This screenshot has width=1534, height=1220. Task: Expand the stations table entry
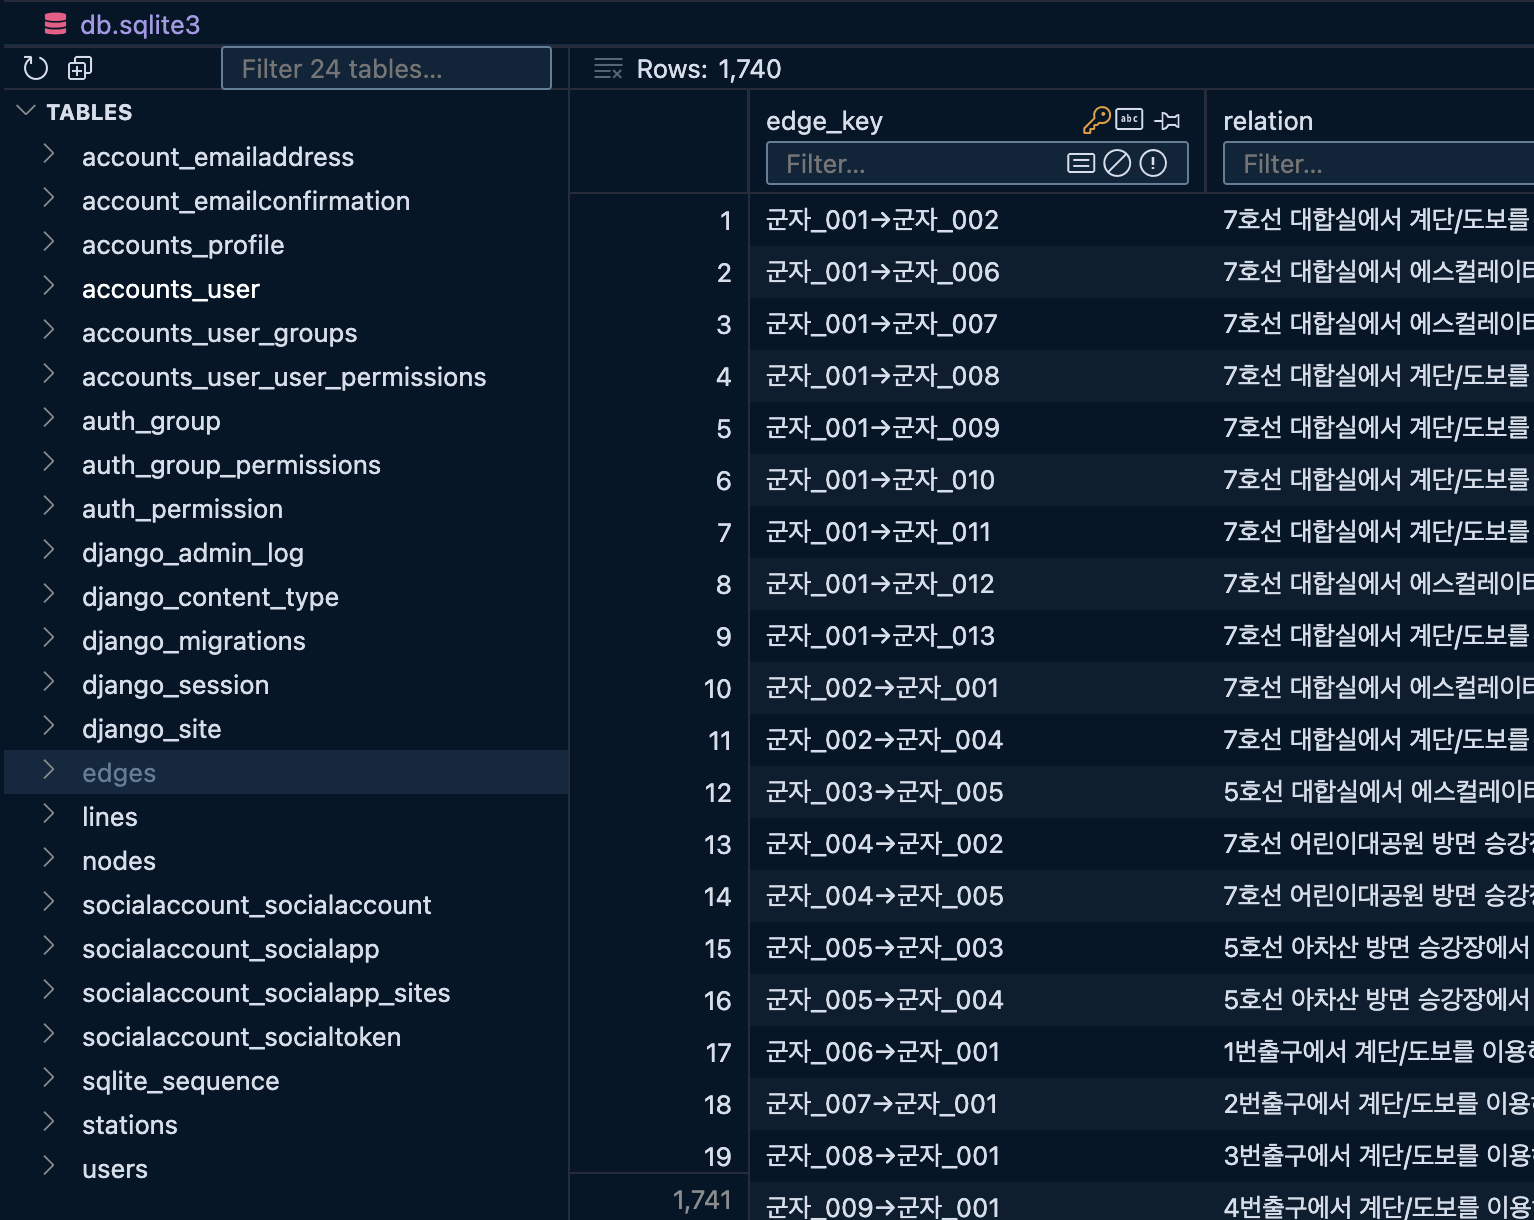(x=48, y=1122)
